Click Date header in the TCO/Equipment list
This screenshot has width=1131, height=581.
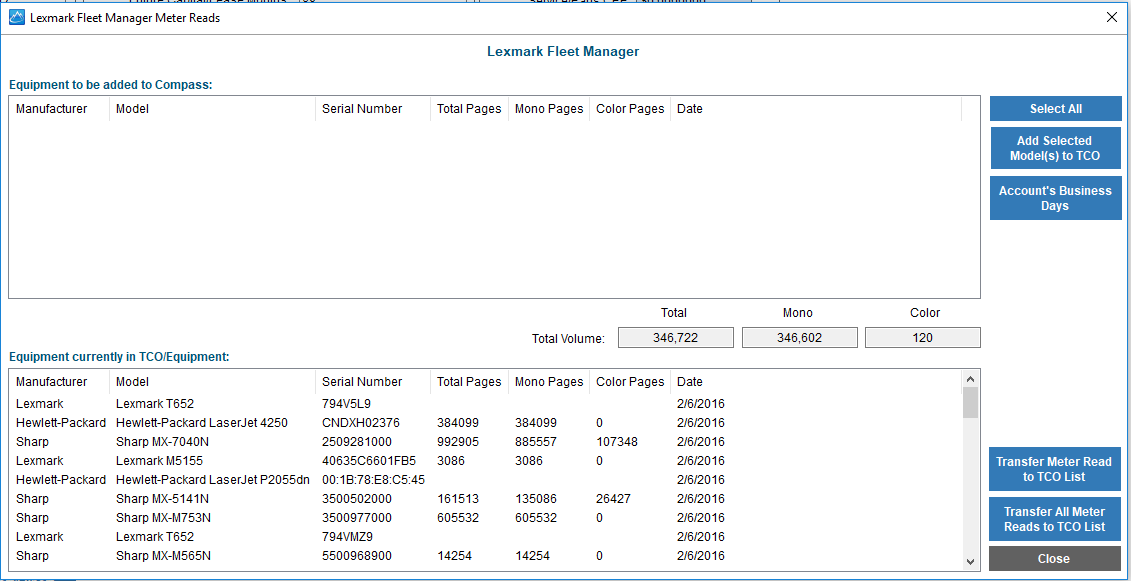816,382
